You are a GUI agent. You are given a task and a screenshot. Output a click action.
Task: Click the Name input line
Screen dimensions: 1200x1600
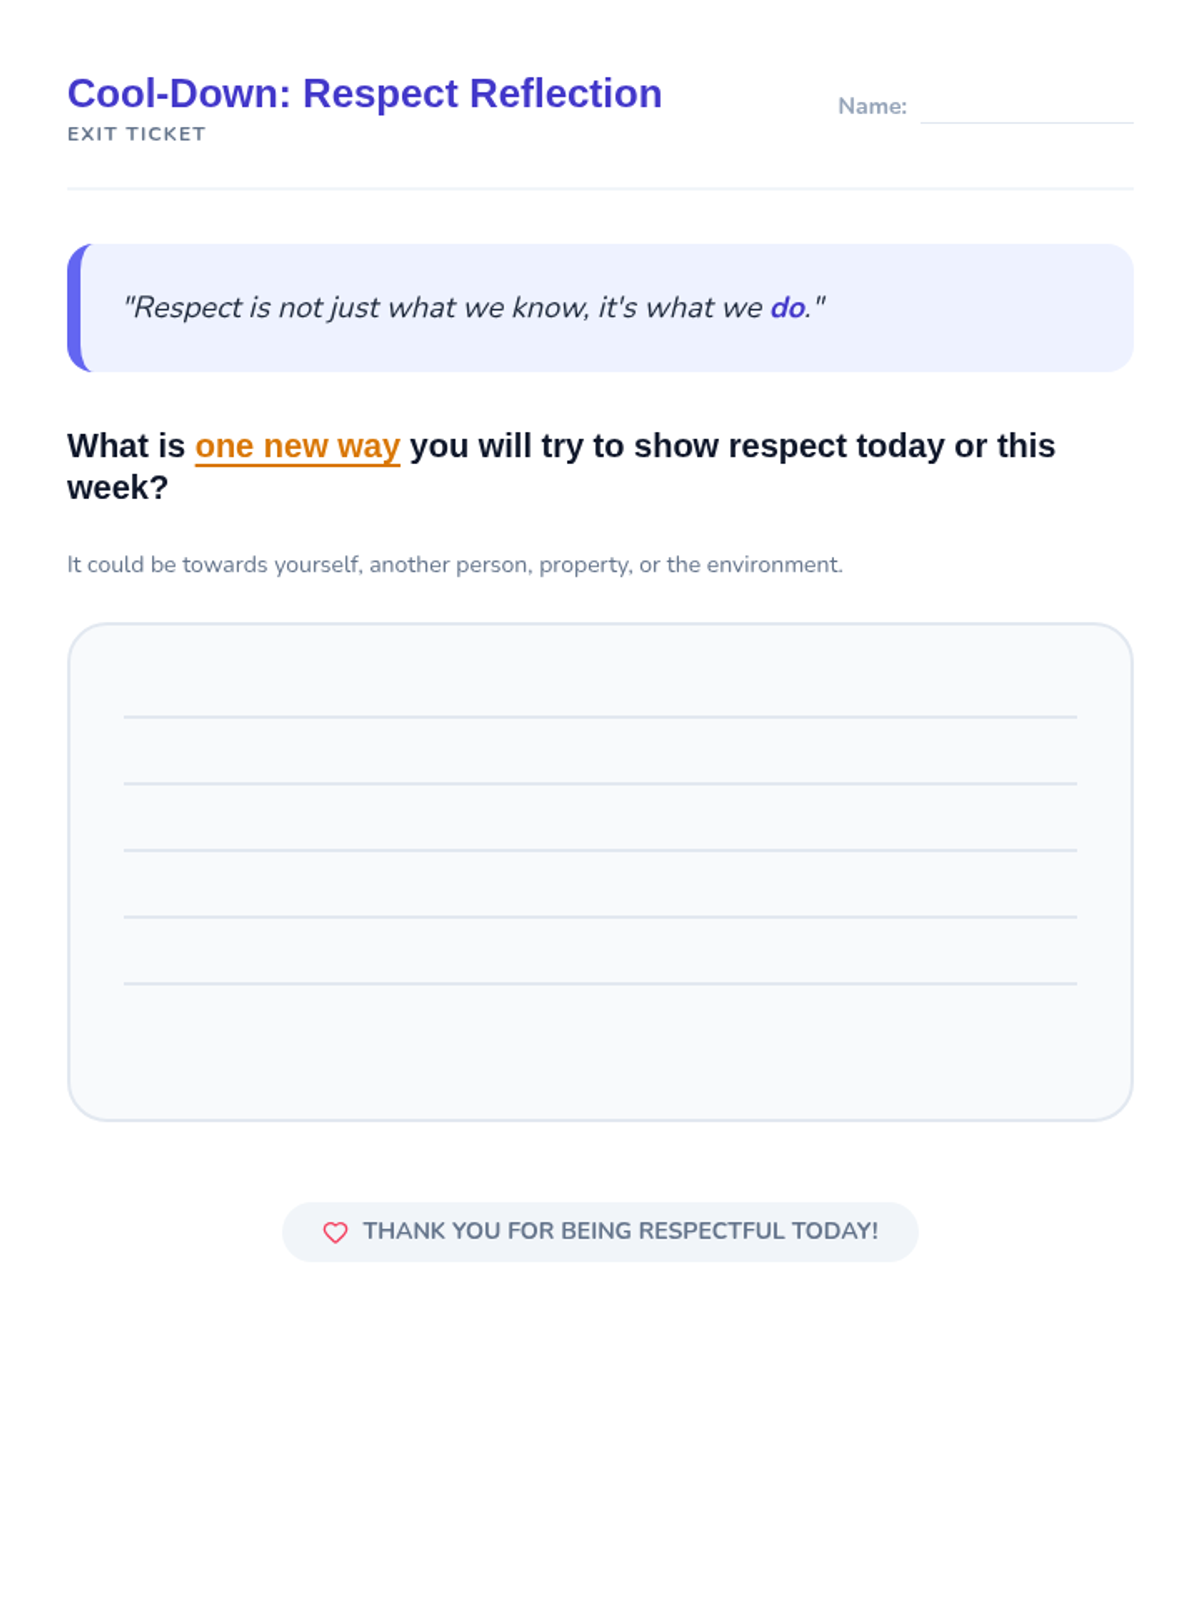pyautogui.click(x=1025, y=108)
